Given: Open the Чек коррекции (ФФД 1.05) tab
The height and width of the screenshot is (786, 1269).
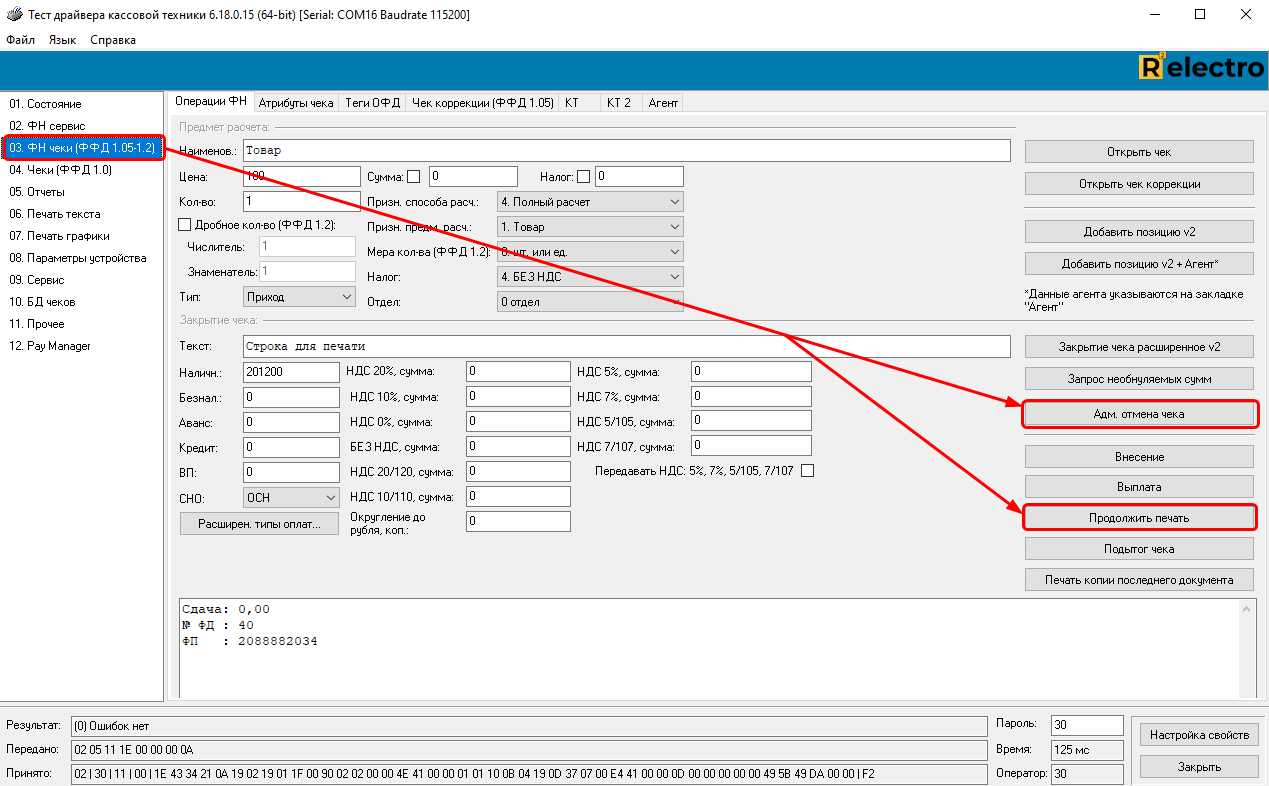Looking at the screenshot, I should pyautogui.click(x=482, y=102).
